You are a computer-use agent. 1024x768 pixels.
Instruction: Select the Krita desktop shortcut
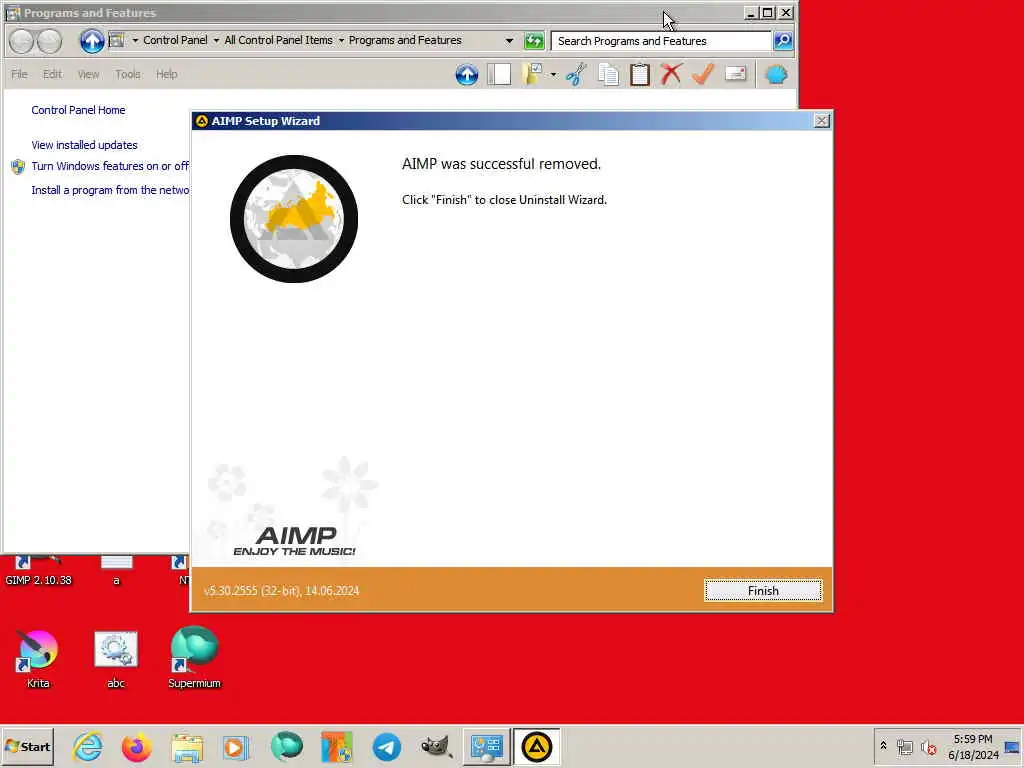tap(38, 659)
